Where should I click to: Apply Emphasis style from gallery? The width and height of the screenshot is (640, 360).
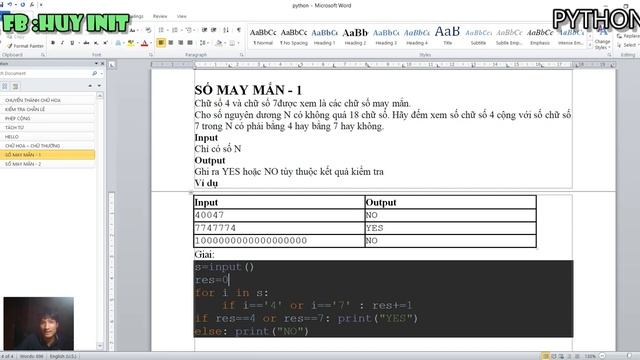click(540, 36)
